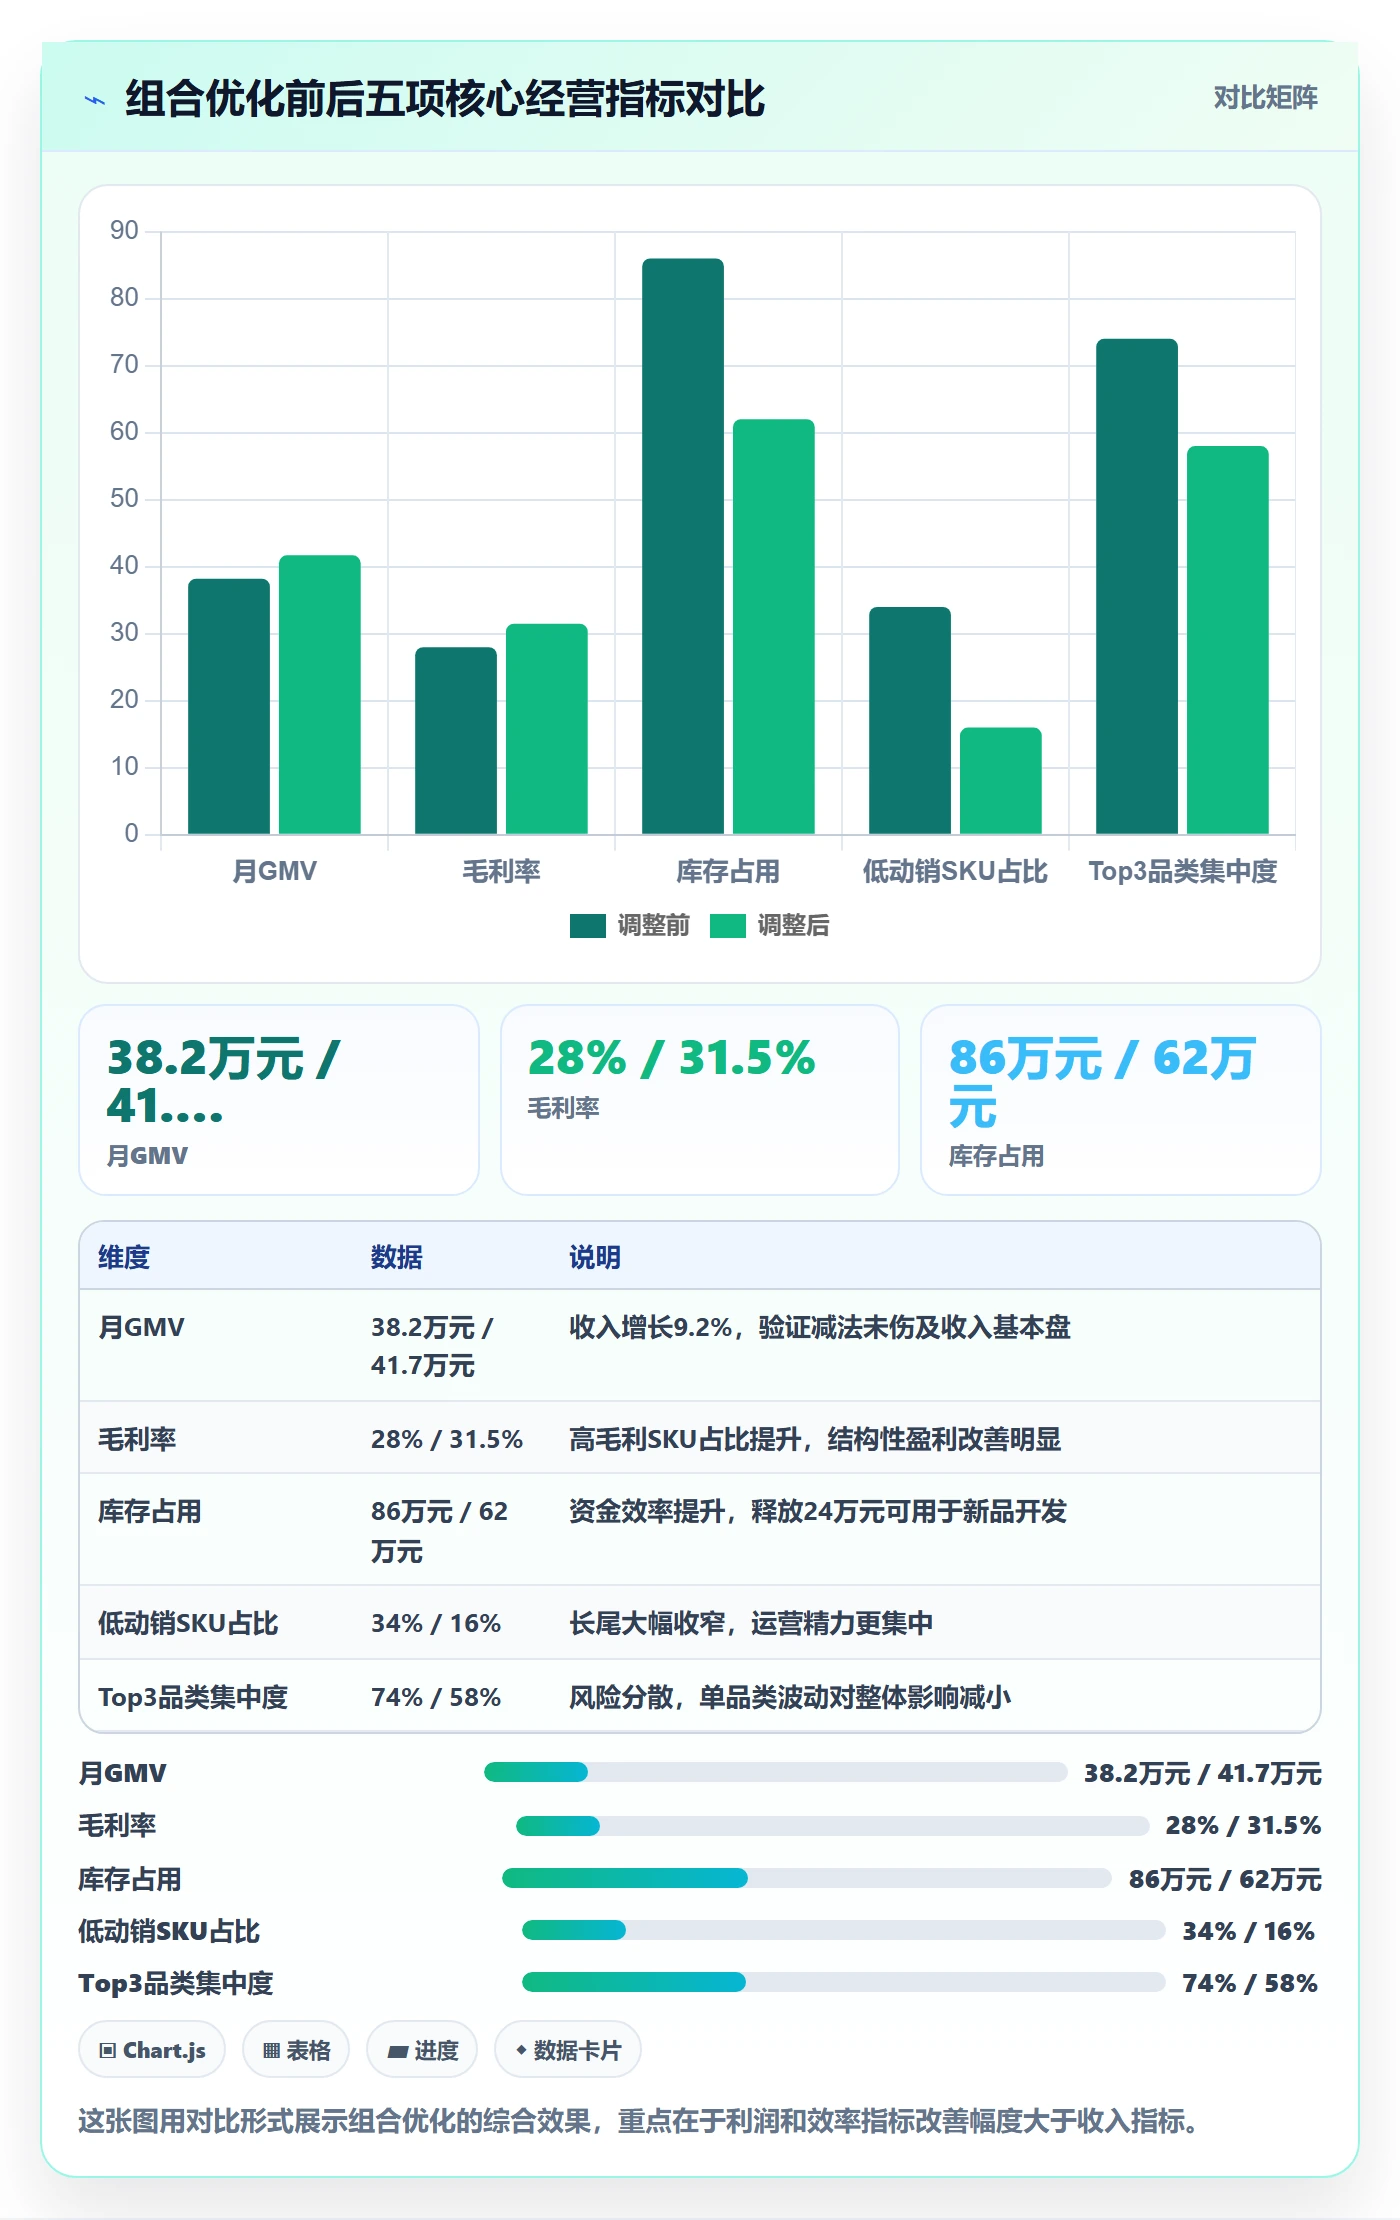Toggle the 调整后 legend swatch

tap(728, 926)
